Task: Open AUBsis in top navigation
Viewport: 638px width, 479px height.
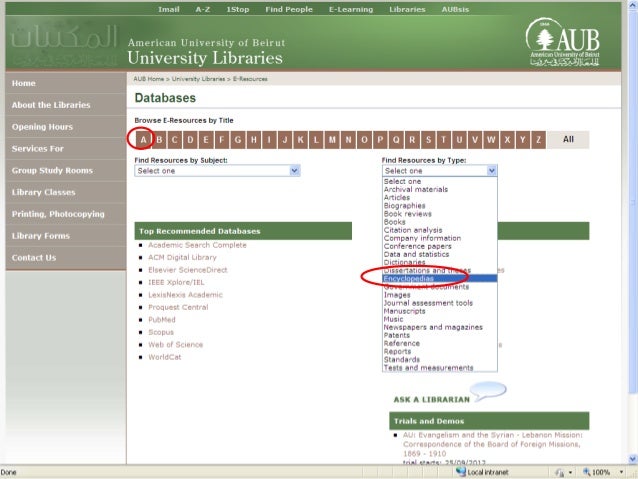Action: tap(455, 9)
